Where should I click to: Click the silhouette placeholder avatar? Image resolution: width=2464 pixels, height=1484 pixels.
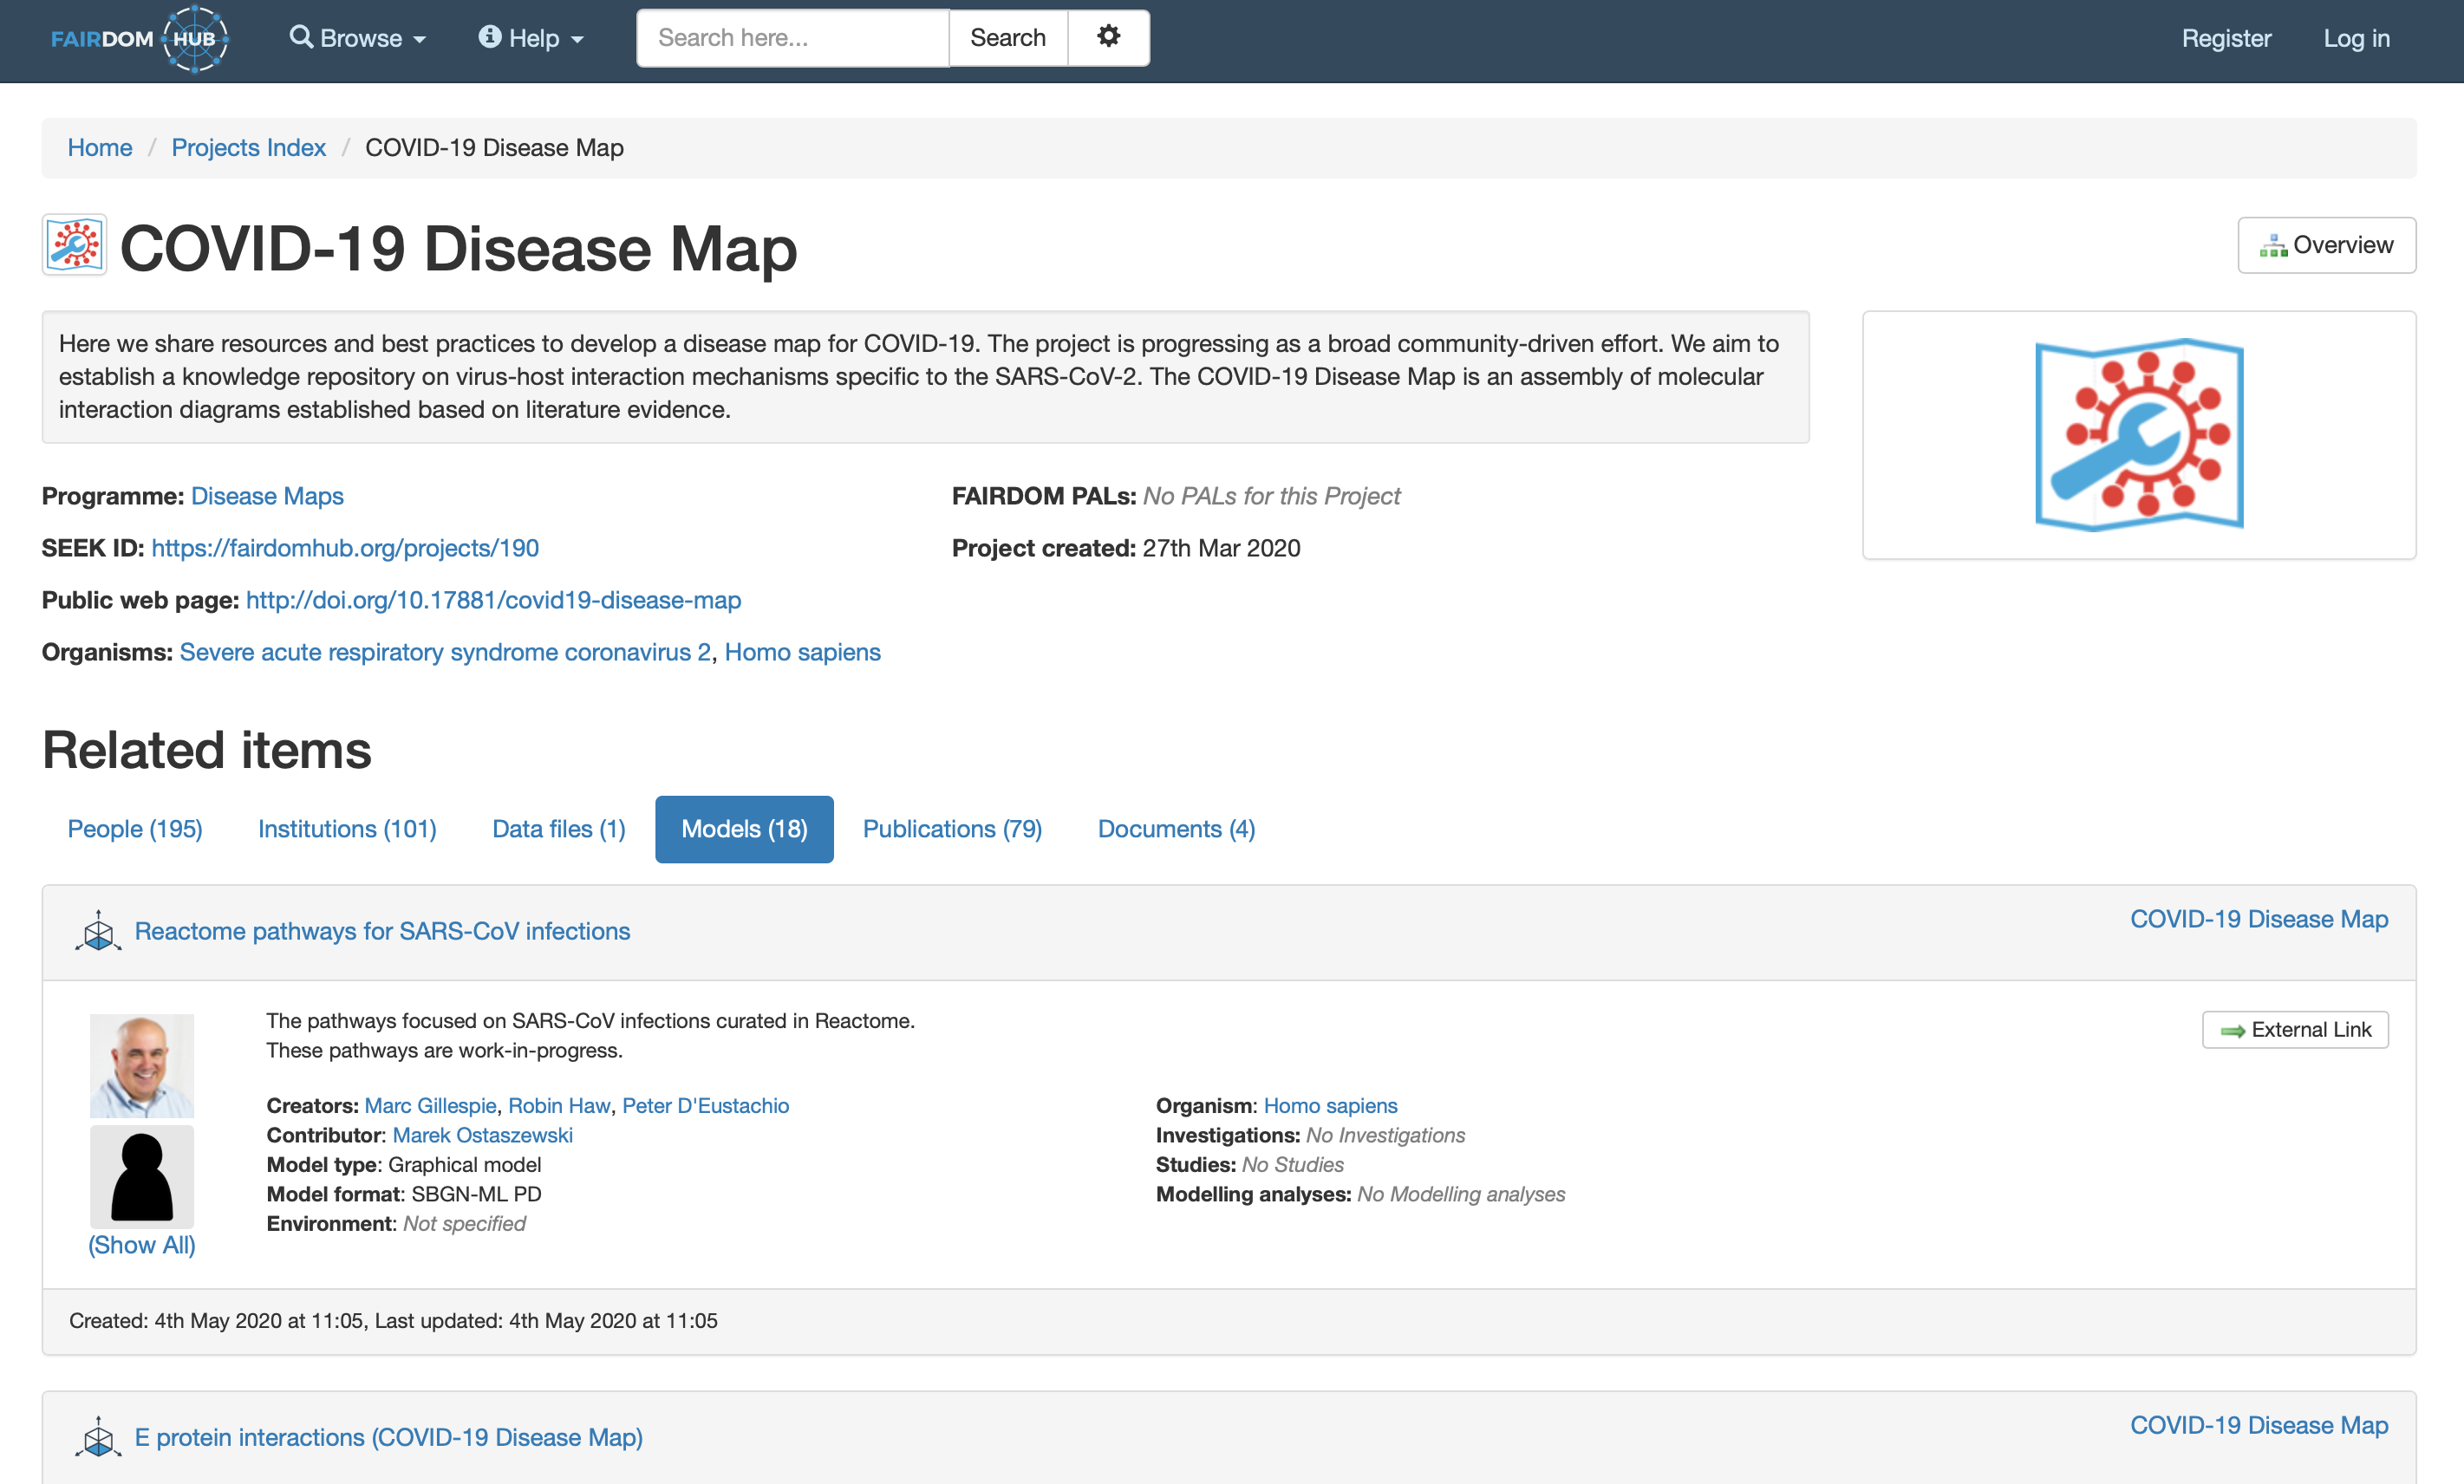[142, 1177]
